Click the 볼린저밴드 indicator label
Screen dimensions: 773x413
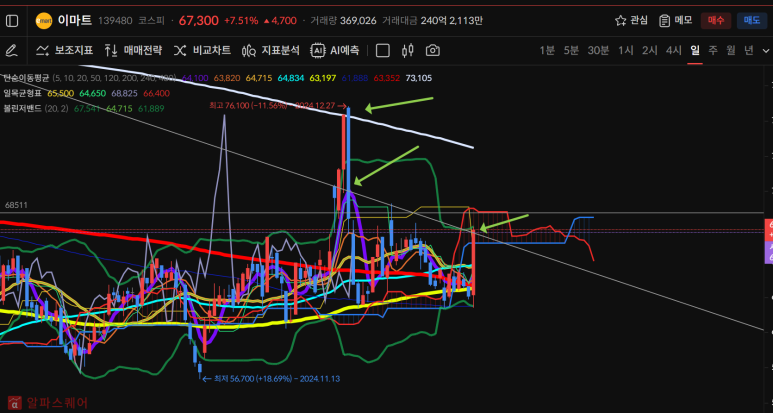coord(22,108)
